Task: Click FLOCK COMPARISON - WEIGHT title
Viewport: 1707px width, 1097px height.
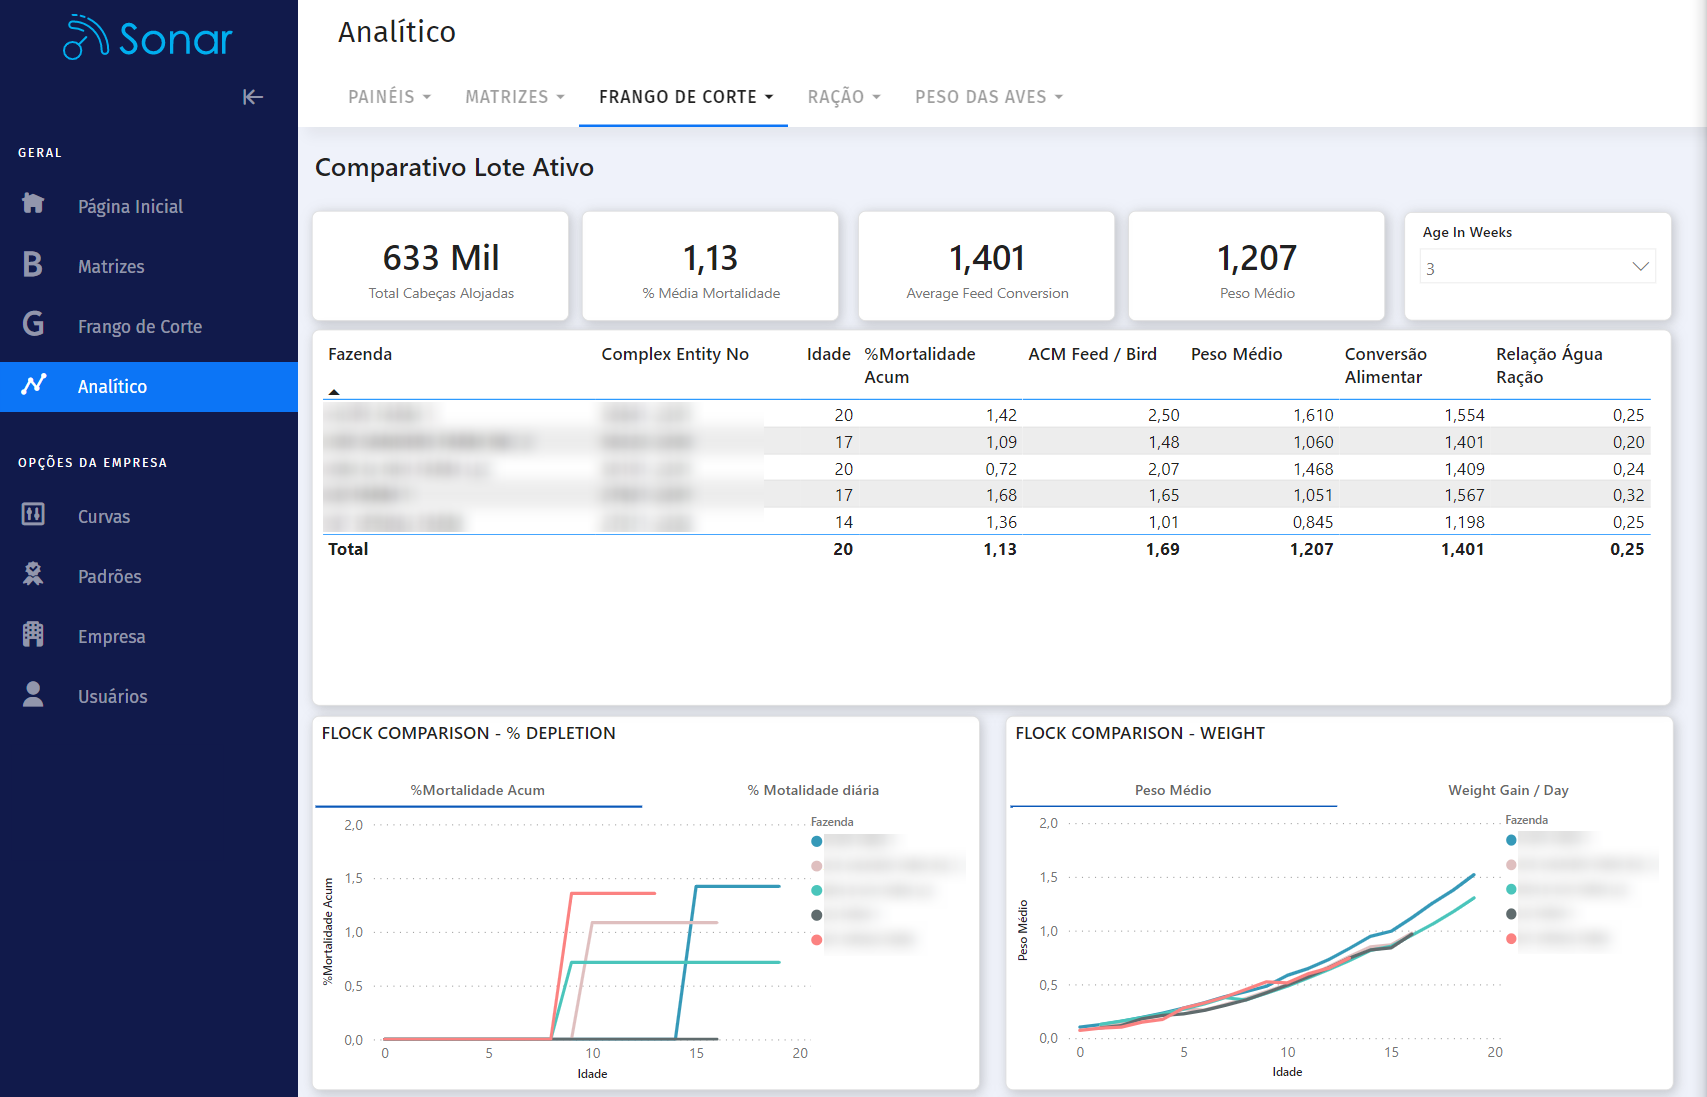Action: (1140, 733)
